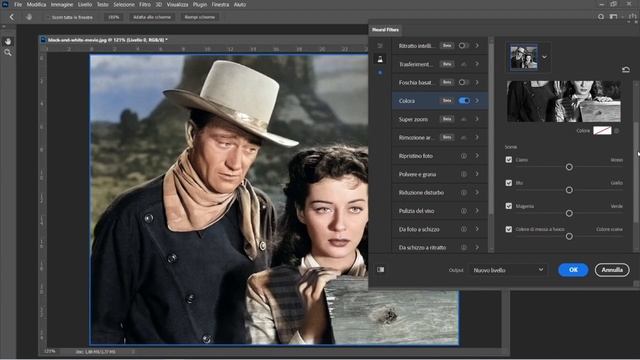Click the grayscale focus-point preview image

564,101
